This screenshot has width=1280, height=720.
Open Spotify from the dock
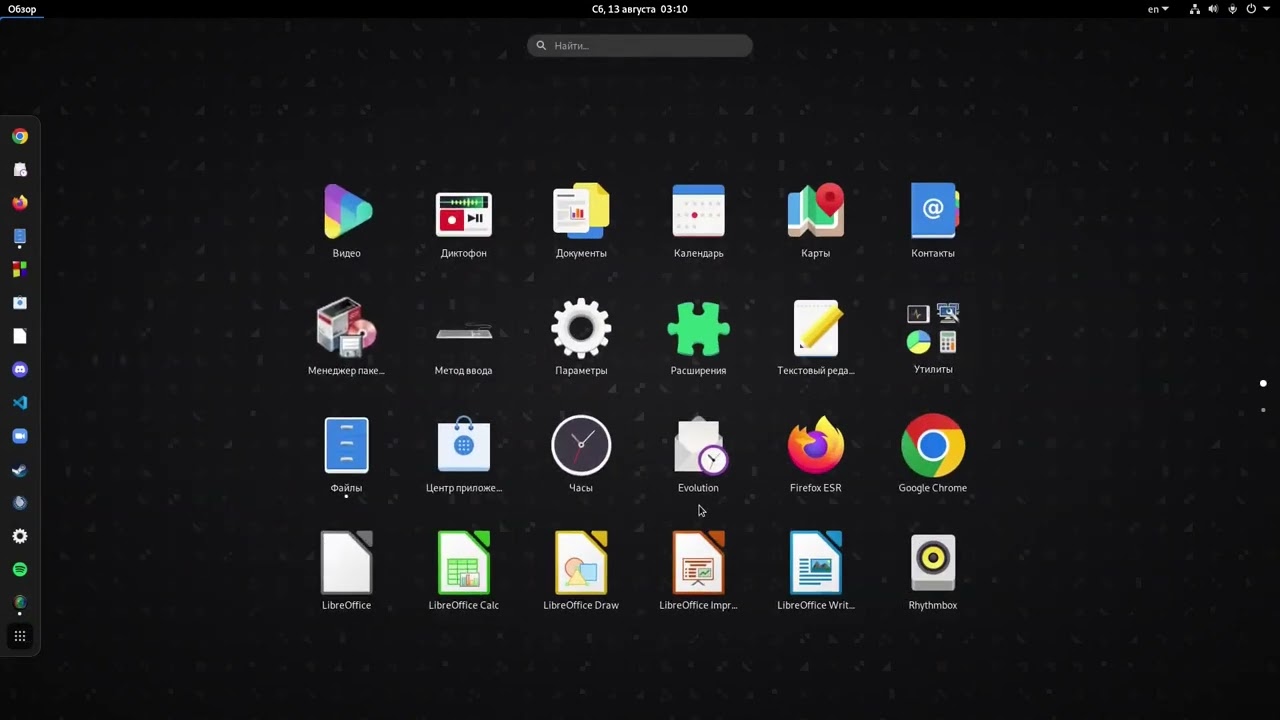click(20, 570)
